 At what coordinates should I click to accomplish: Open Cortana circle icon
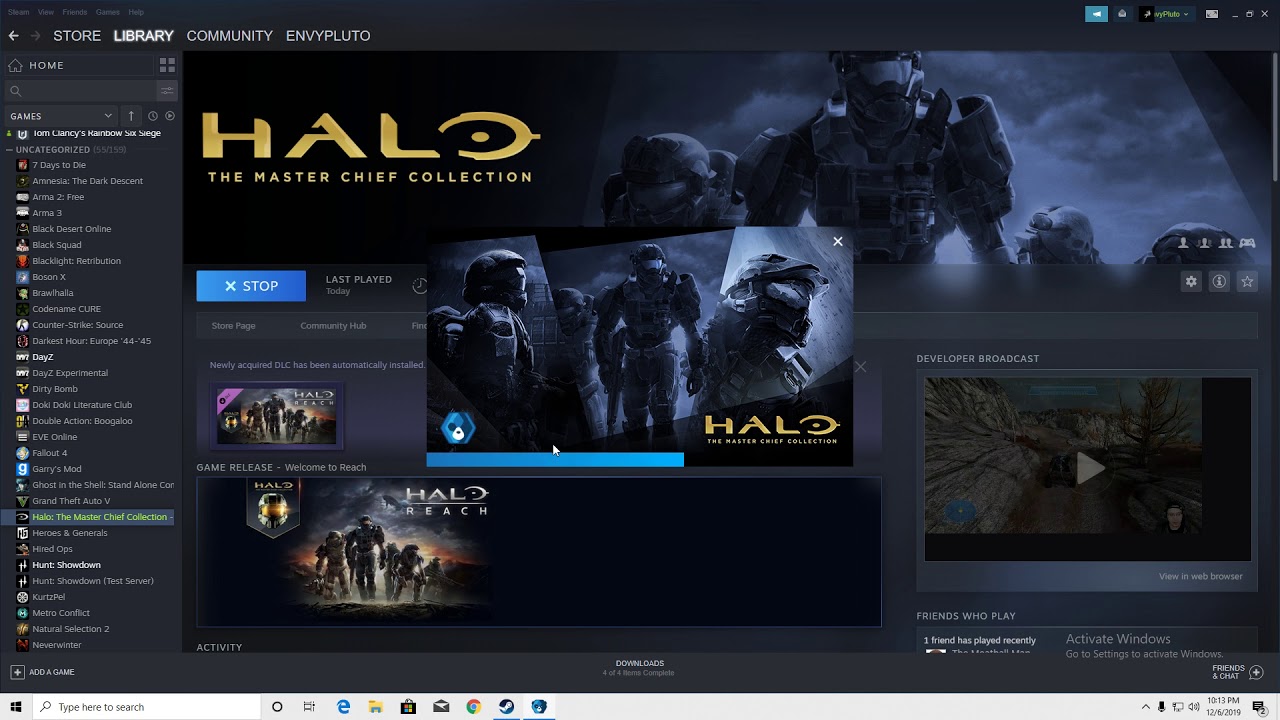click(277, 707)
